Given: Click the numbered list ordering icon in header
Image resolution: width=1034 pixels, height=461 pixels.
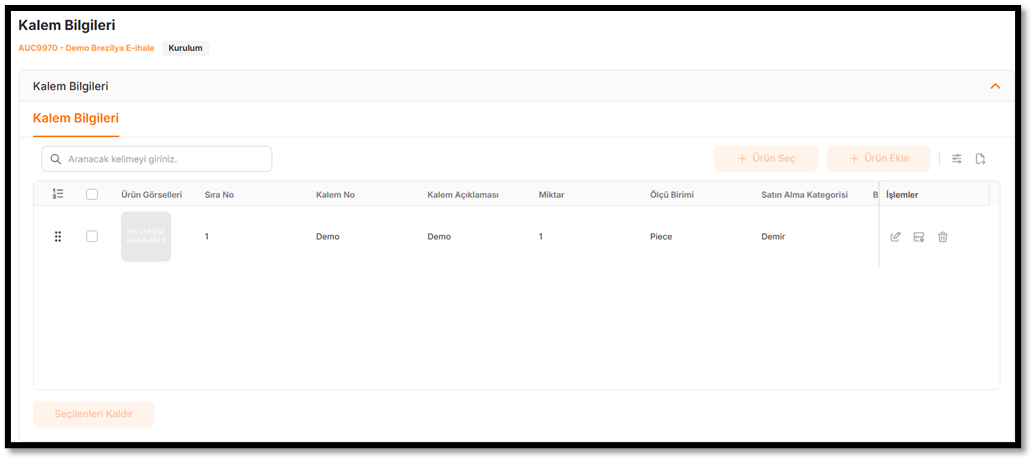Looking at the screenshot, I should click(58, 194).
